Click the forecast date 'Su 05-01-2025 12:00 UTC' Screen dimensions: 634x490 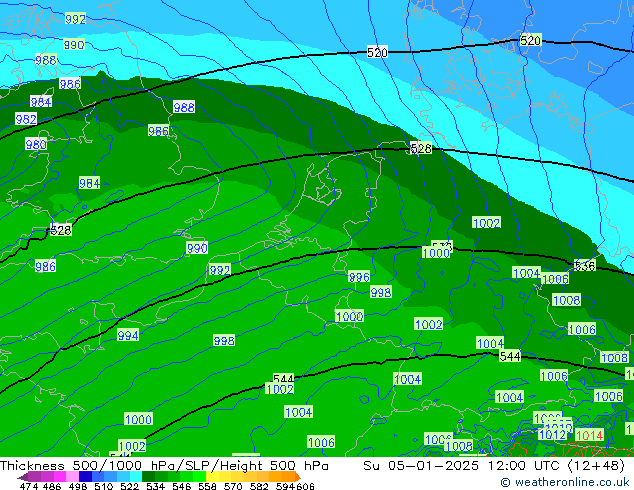[x=463, y=466]
